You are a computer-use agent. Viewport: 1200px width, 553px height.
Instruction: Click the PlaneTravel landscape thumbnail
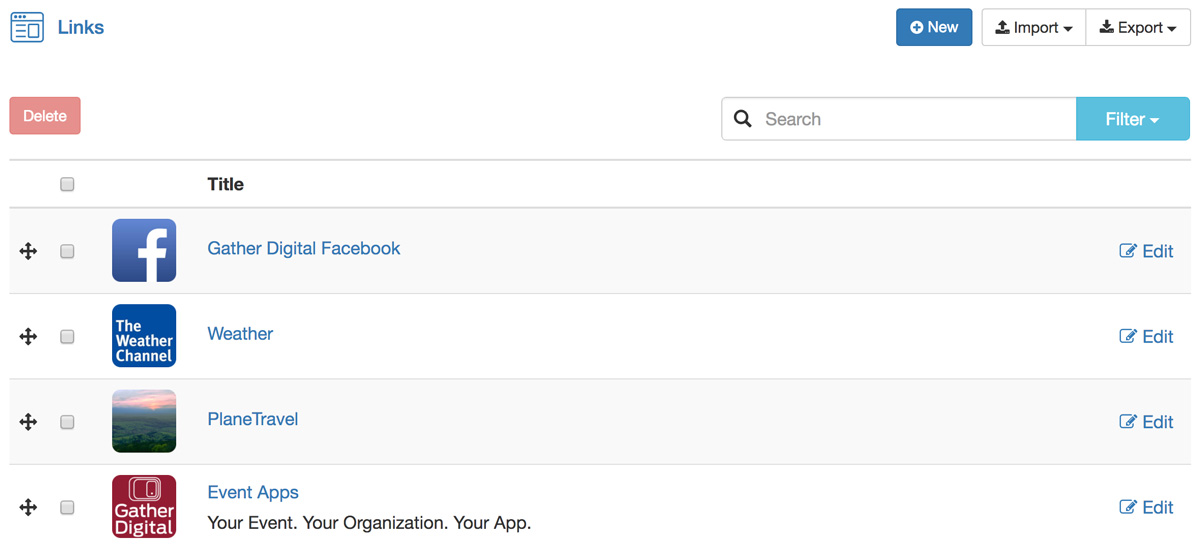[144, 421]
